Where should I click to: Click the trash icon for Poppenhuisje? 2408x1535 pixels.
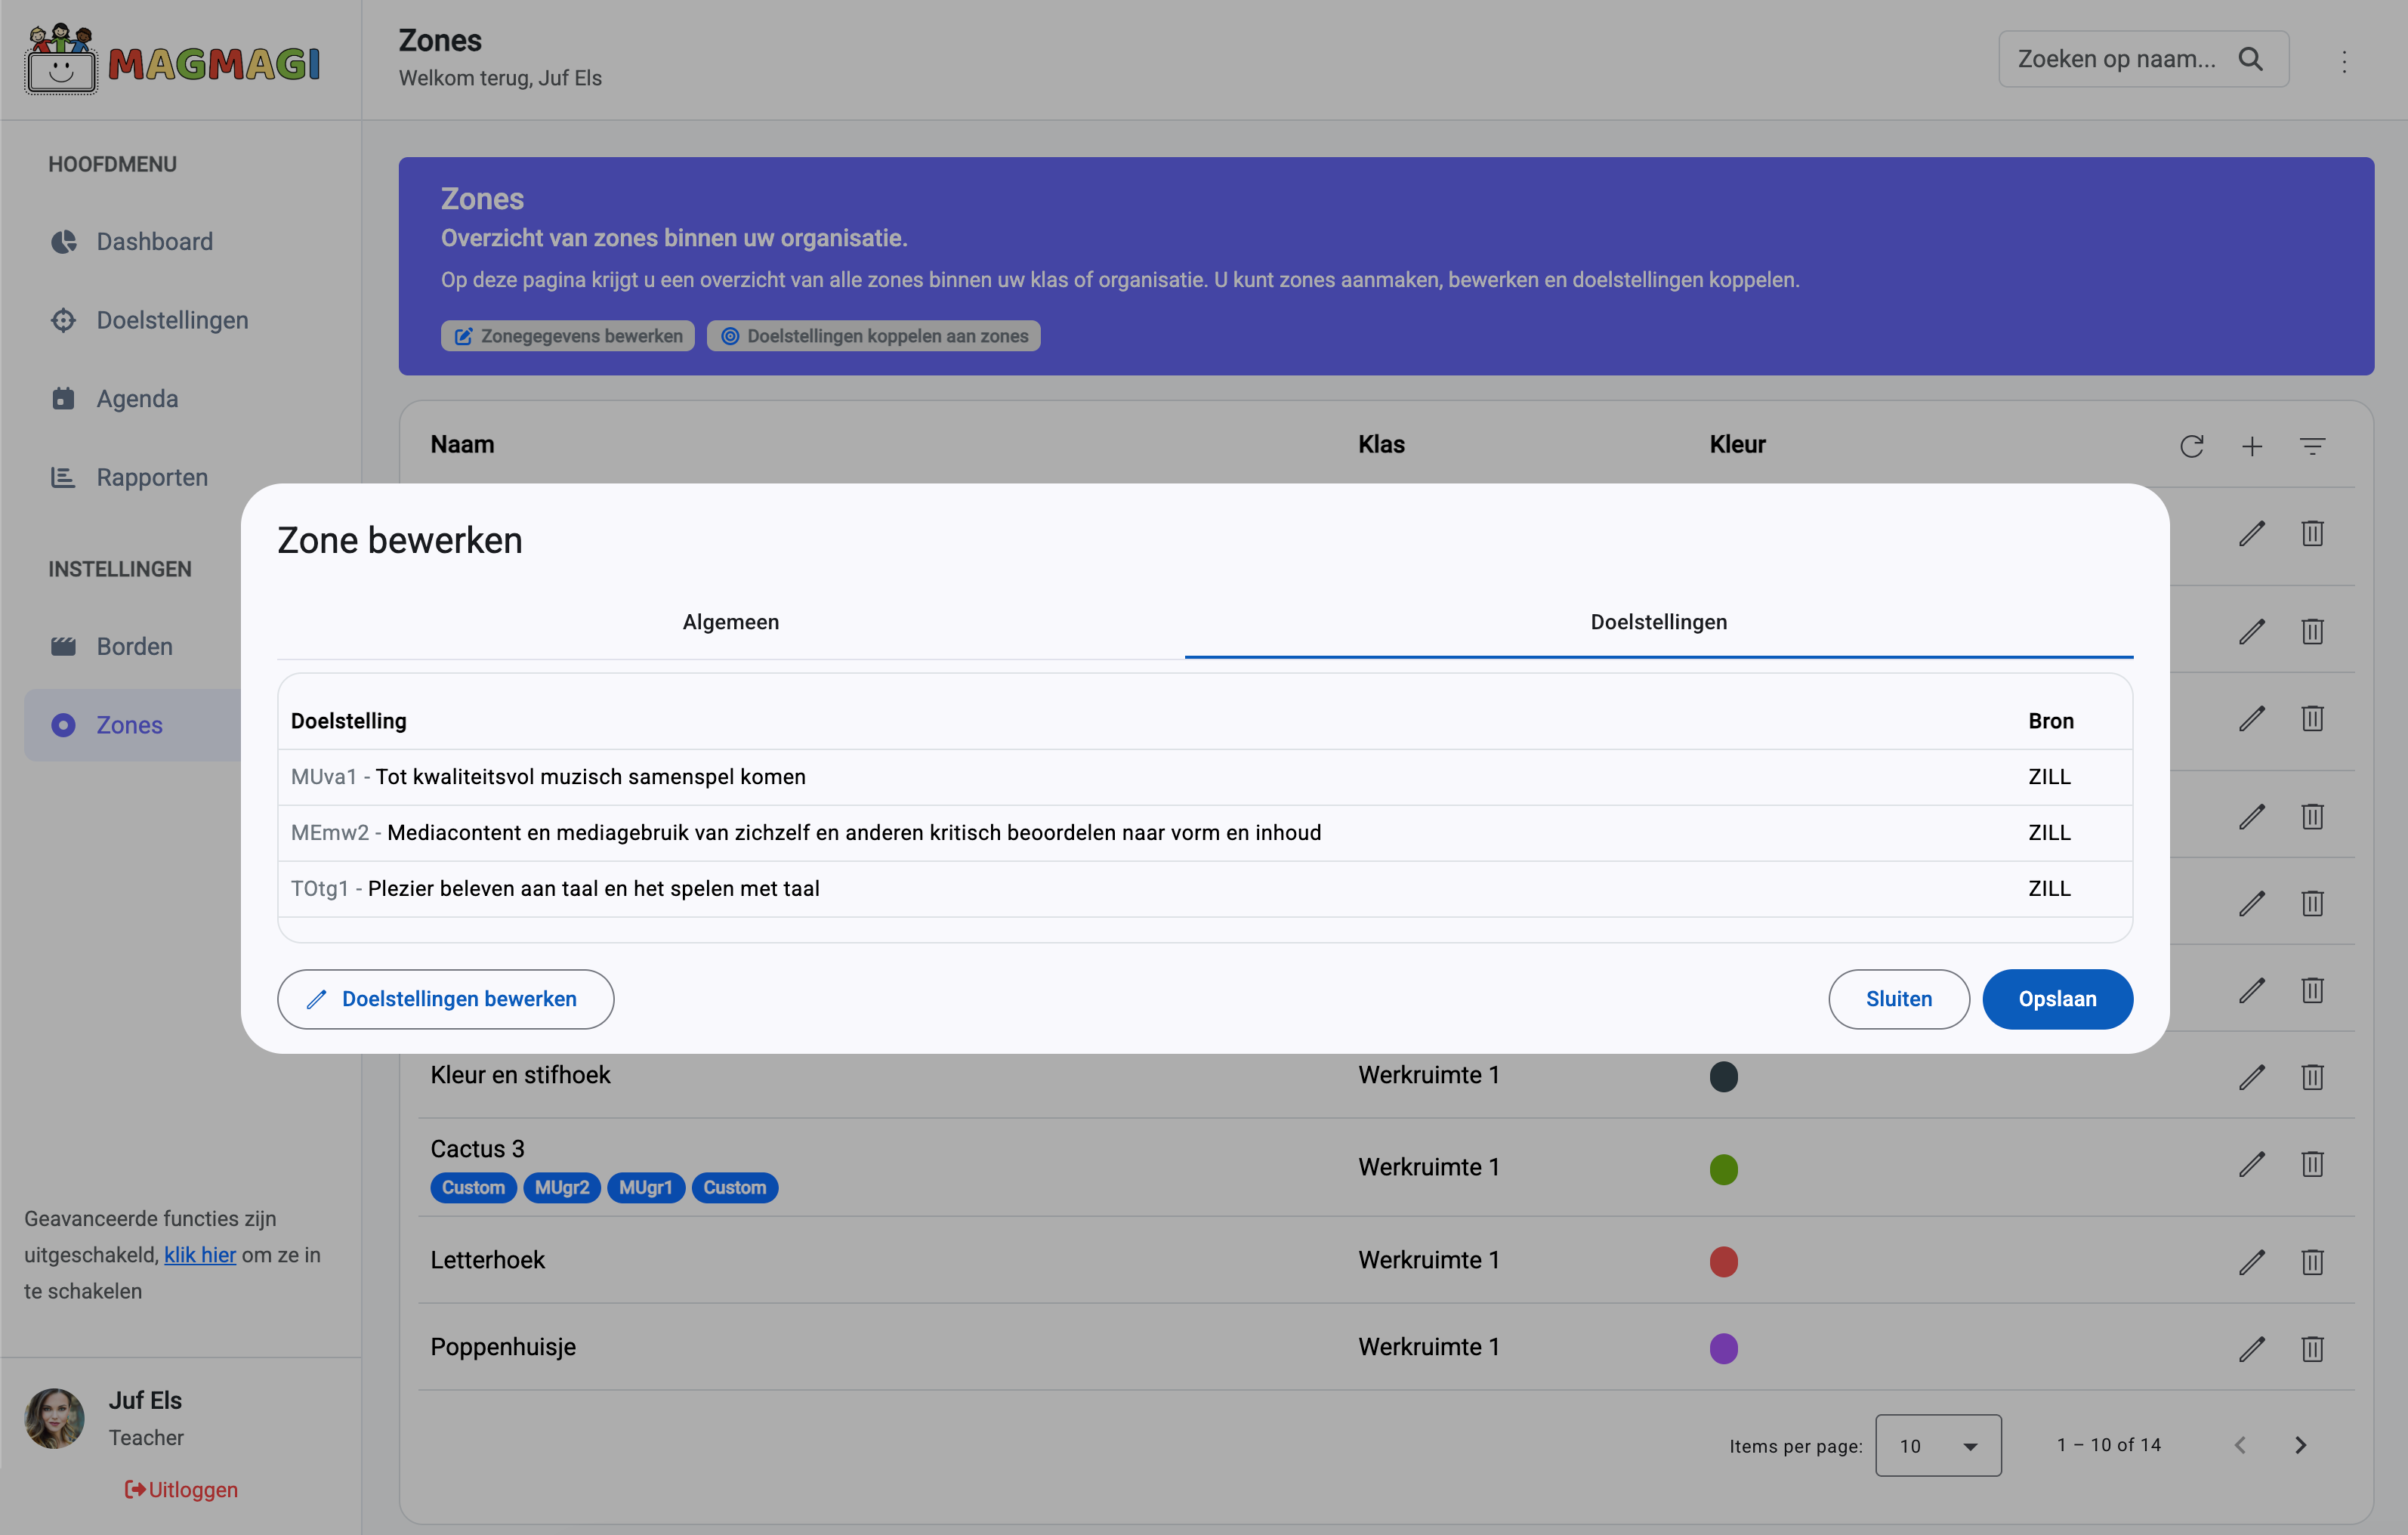[x=2312, y=1348]
